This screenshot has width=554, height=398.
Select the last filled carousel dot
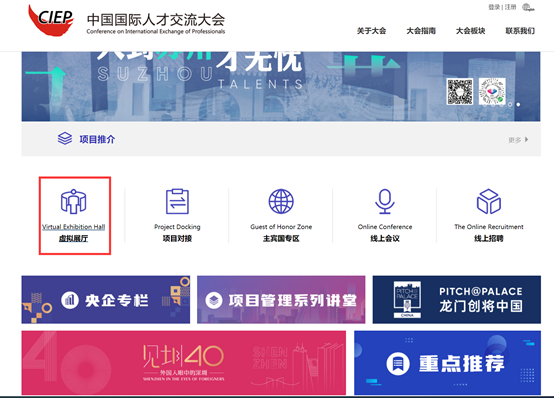[x=518, y=105]
